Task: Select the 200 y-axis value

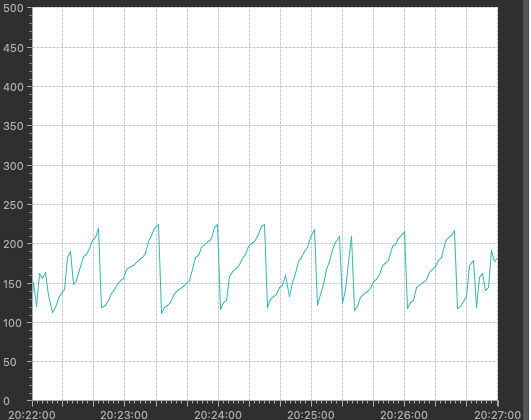Action: point(13,244)
